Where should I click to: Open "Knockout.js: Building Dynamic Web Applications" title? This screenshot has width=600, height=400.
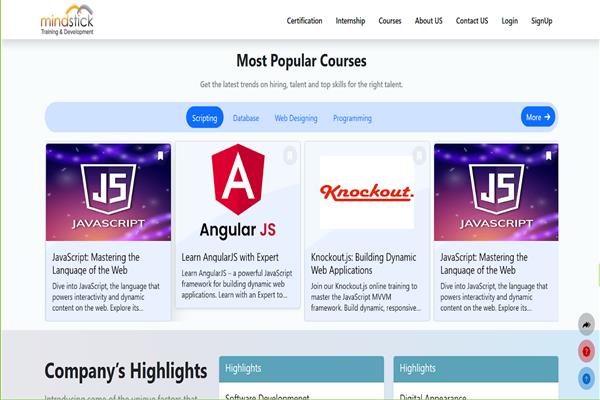point(363,263)
